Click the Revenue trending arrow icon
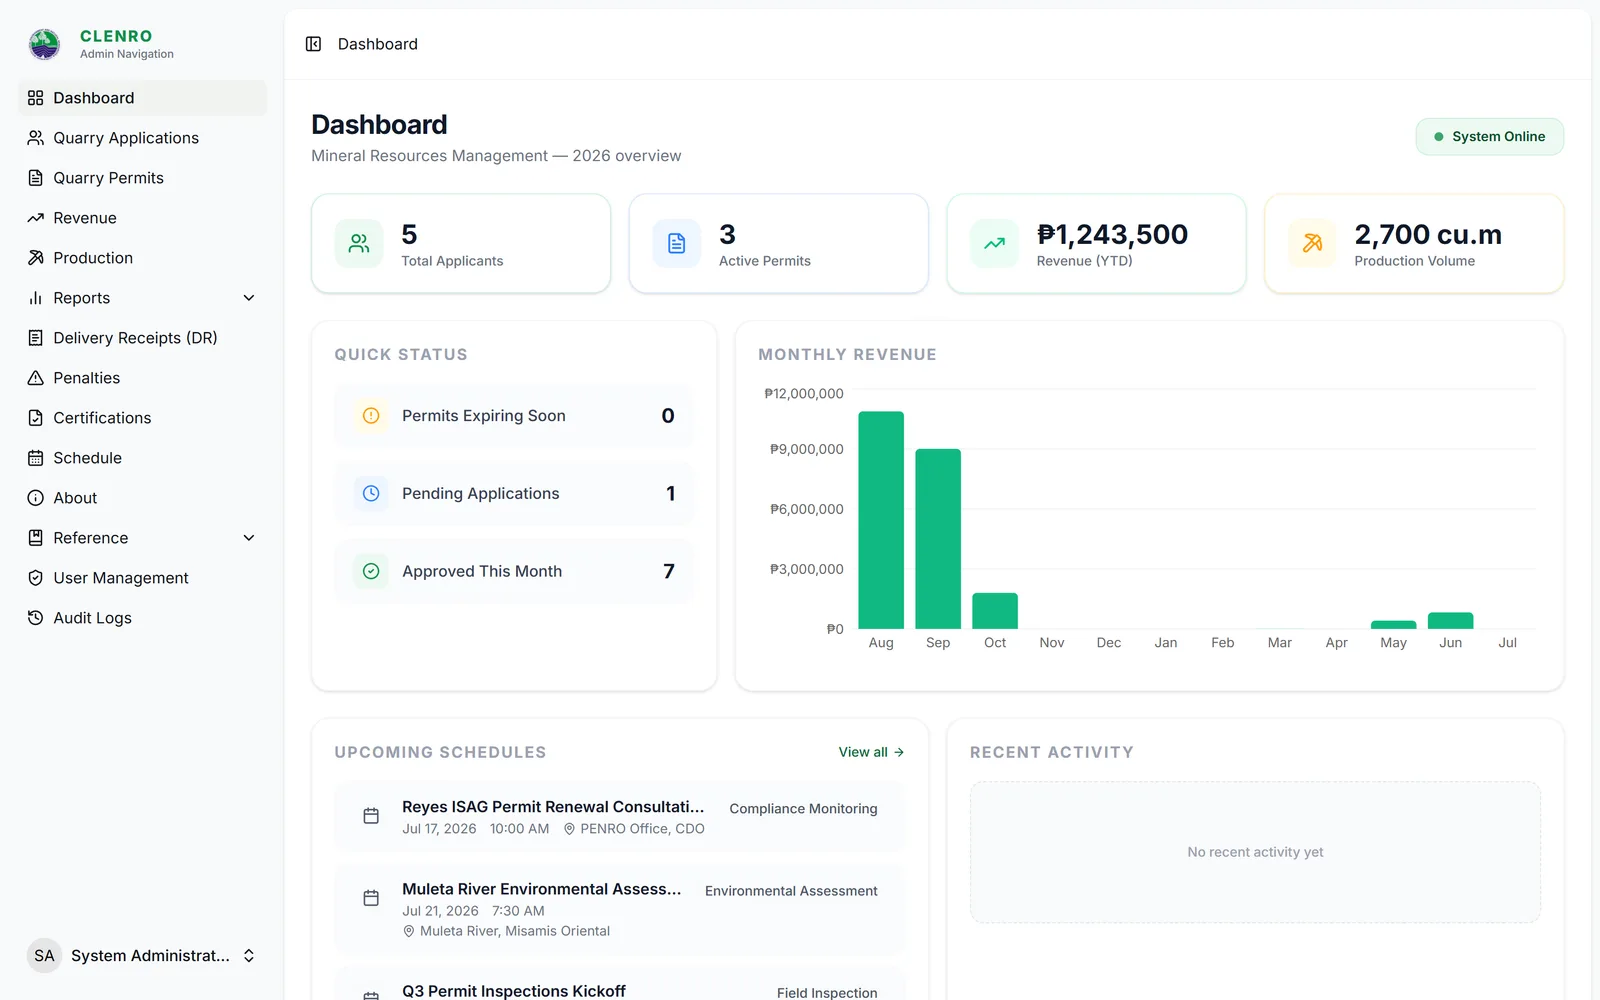 point(994,243)
